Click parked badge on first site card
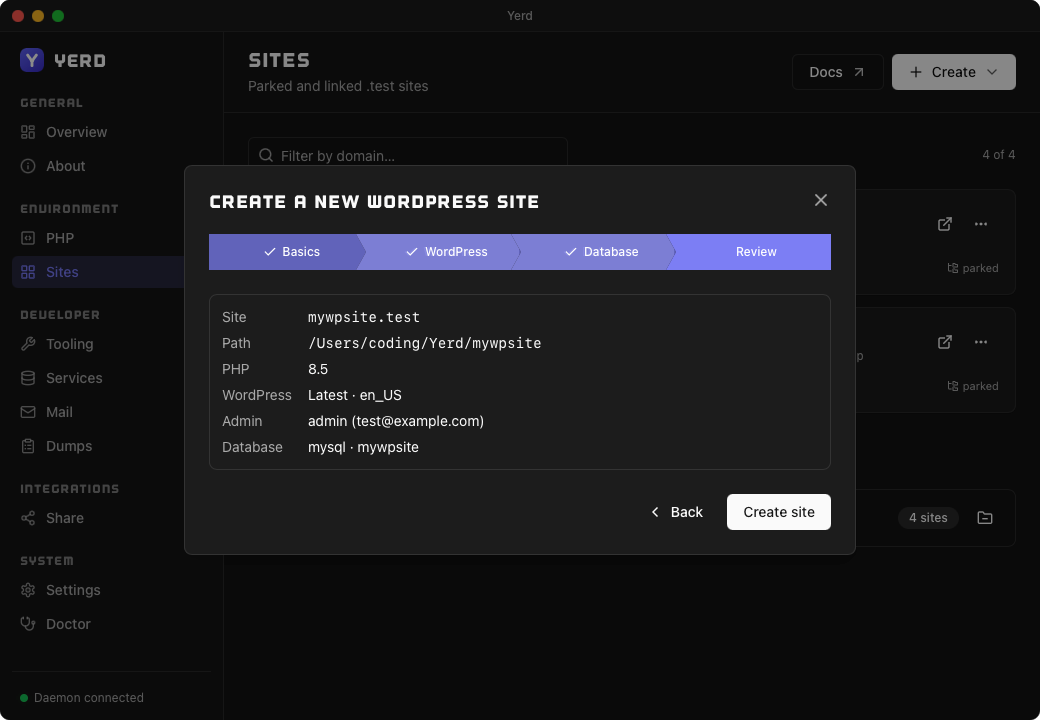 pos(972,268)
